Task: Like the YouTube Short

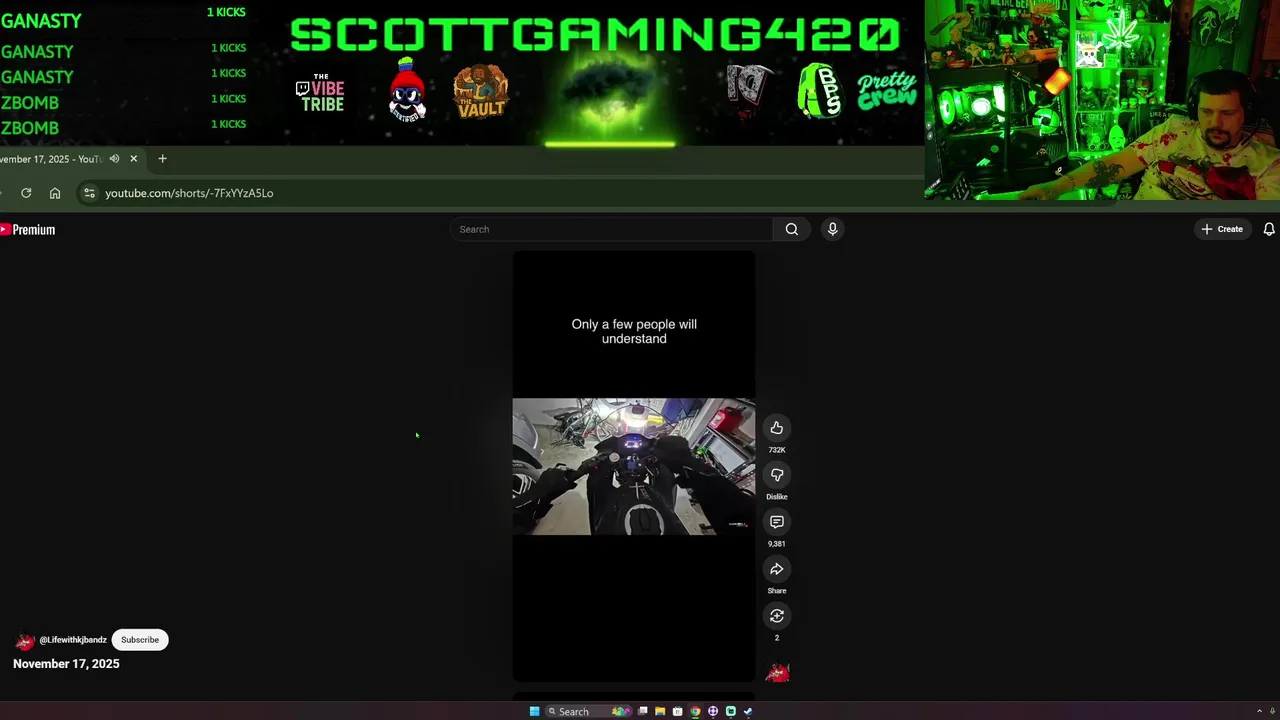Action: (777, 428)
